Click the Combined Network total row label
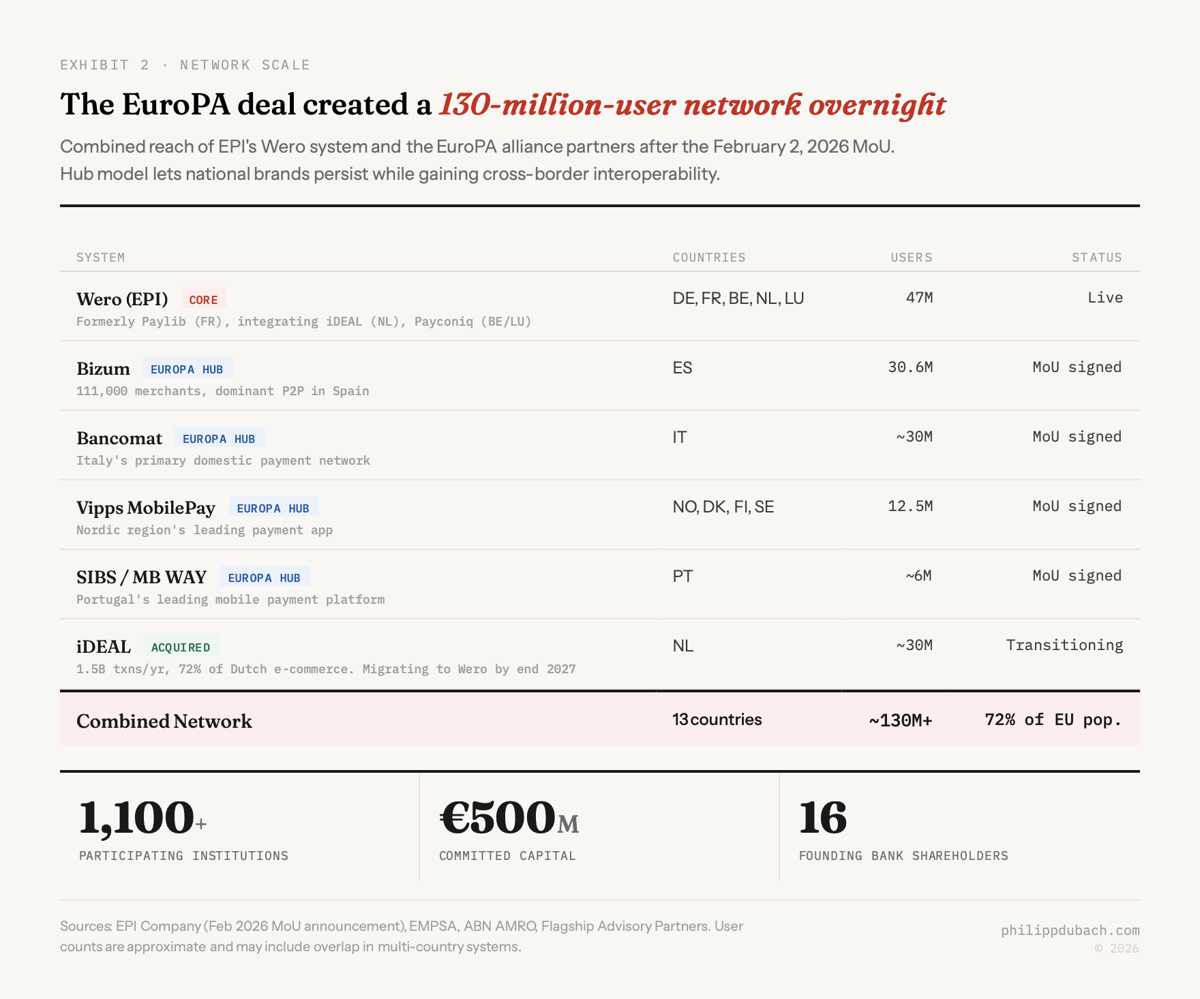The width and height of the screenshot is (1200, 999). click(164, 721)
